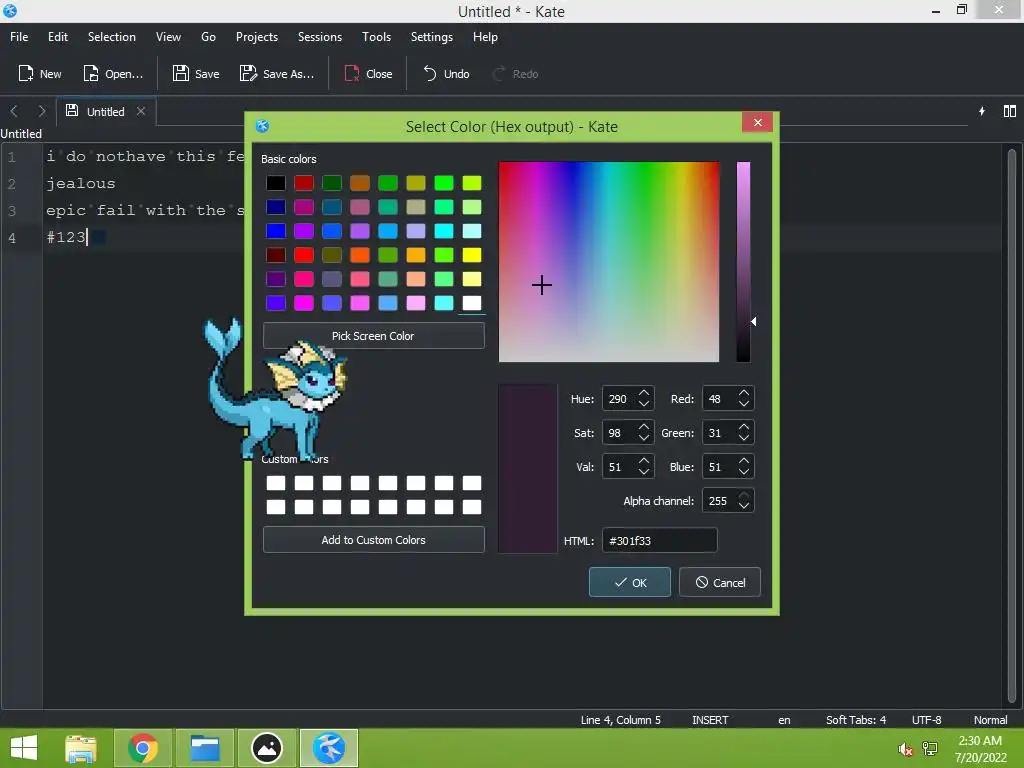Increase Alpha channel with up arrow
Screen dimensions: 1024x768
(744, 495)
